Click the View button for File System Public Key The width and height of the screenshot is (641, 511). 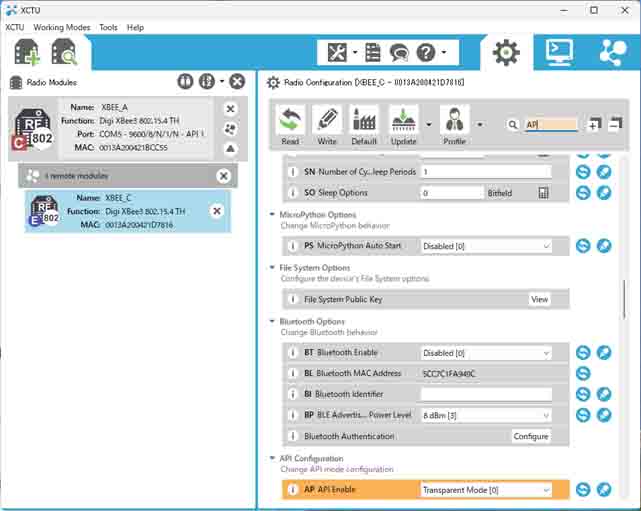[x=539, y=299]
